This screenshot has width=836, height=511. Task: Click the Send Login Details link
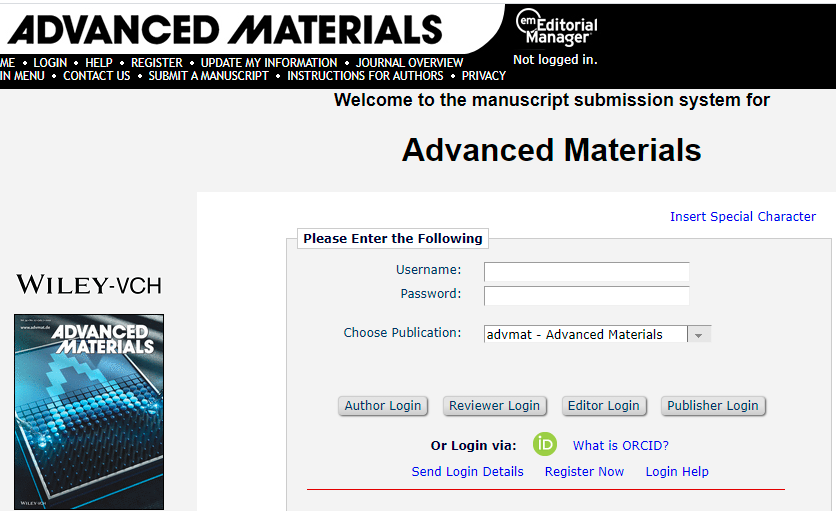(x=467, y=472)
